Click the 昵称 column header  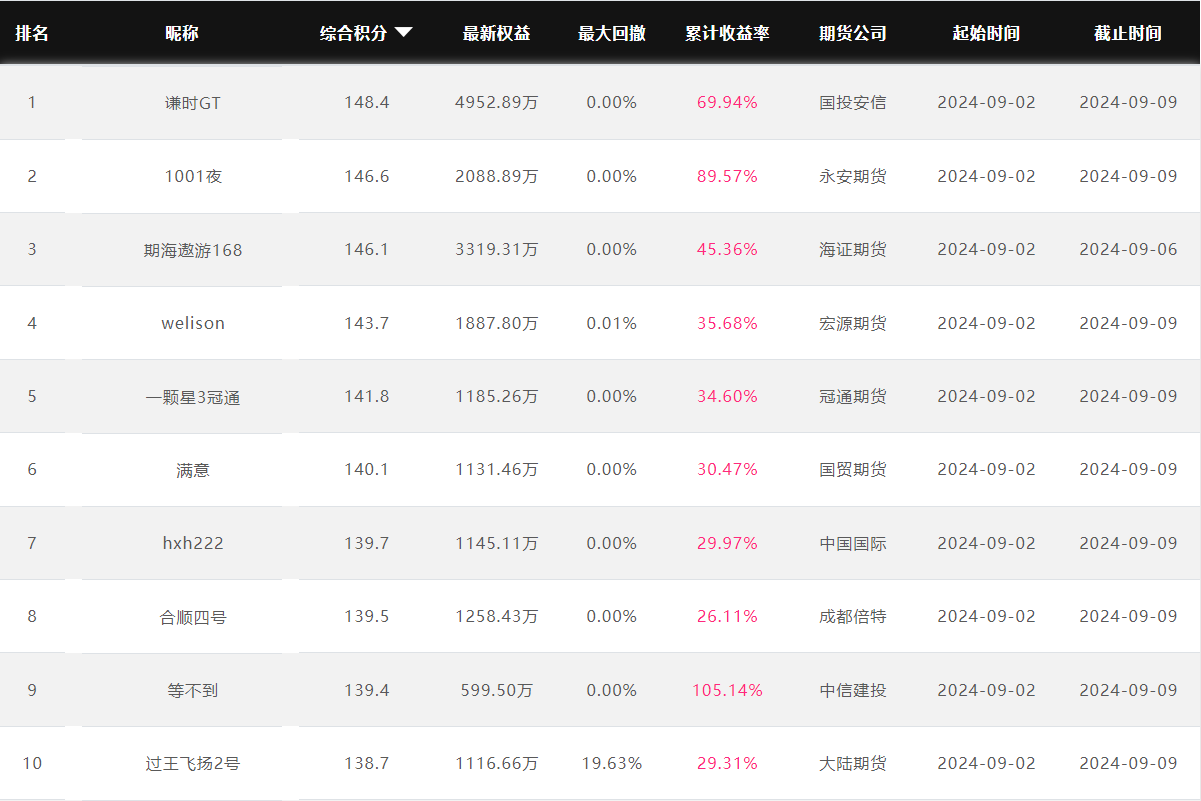pyautogui.click(x=182, y=33)
